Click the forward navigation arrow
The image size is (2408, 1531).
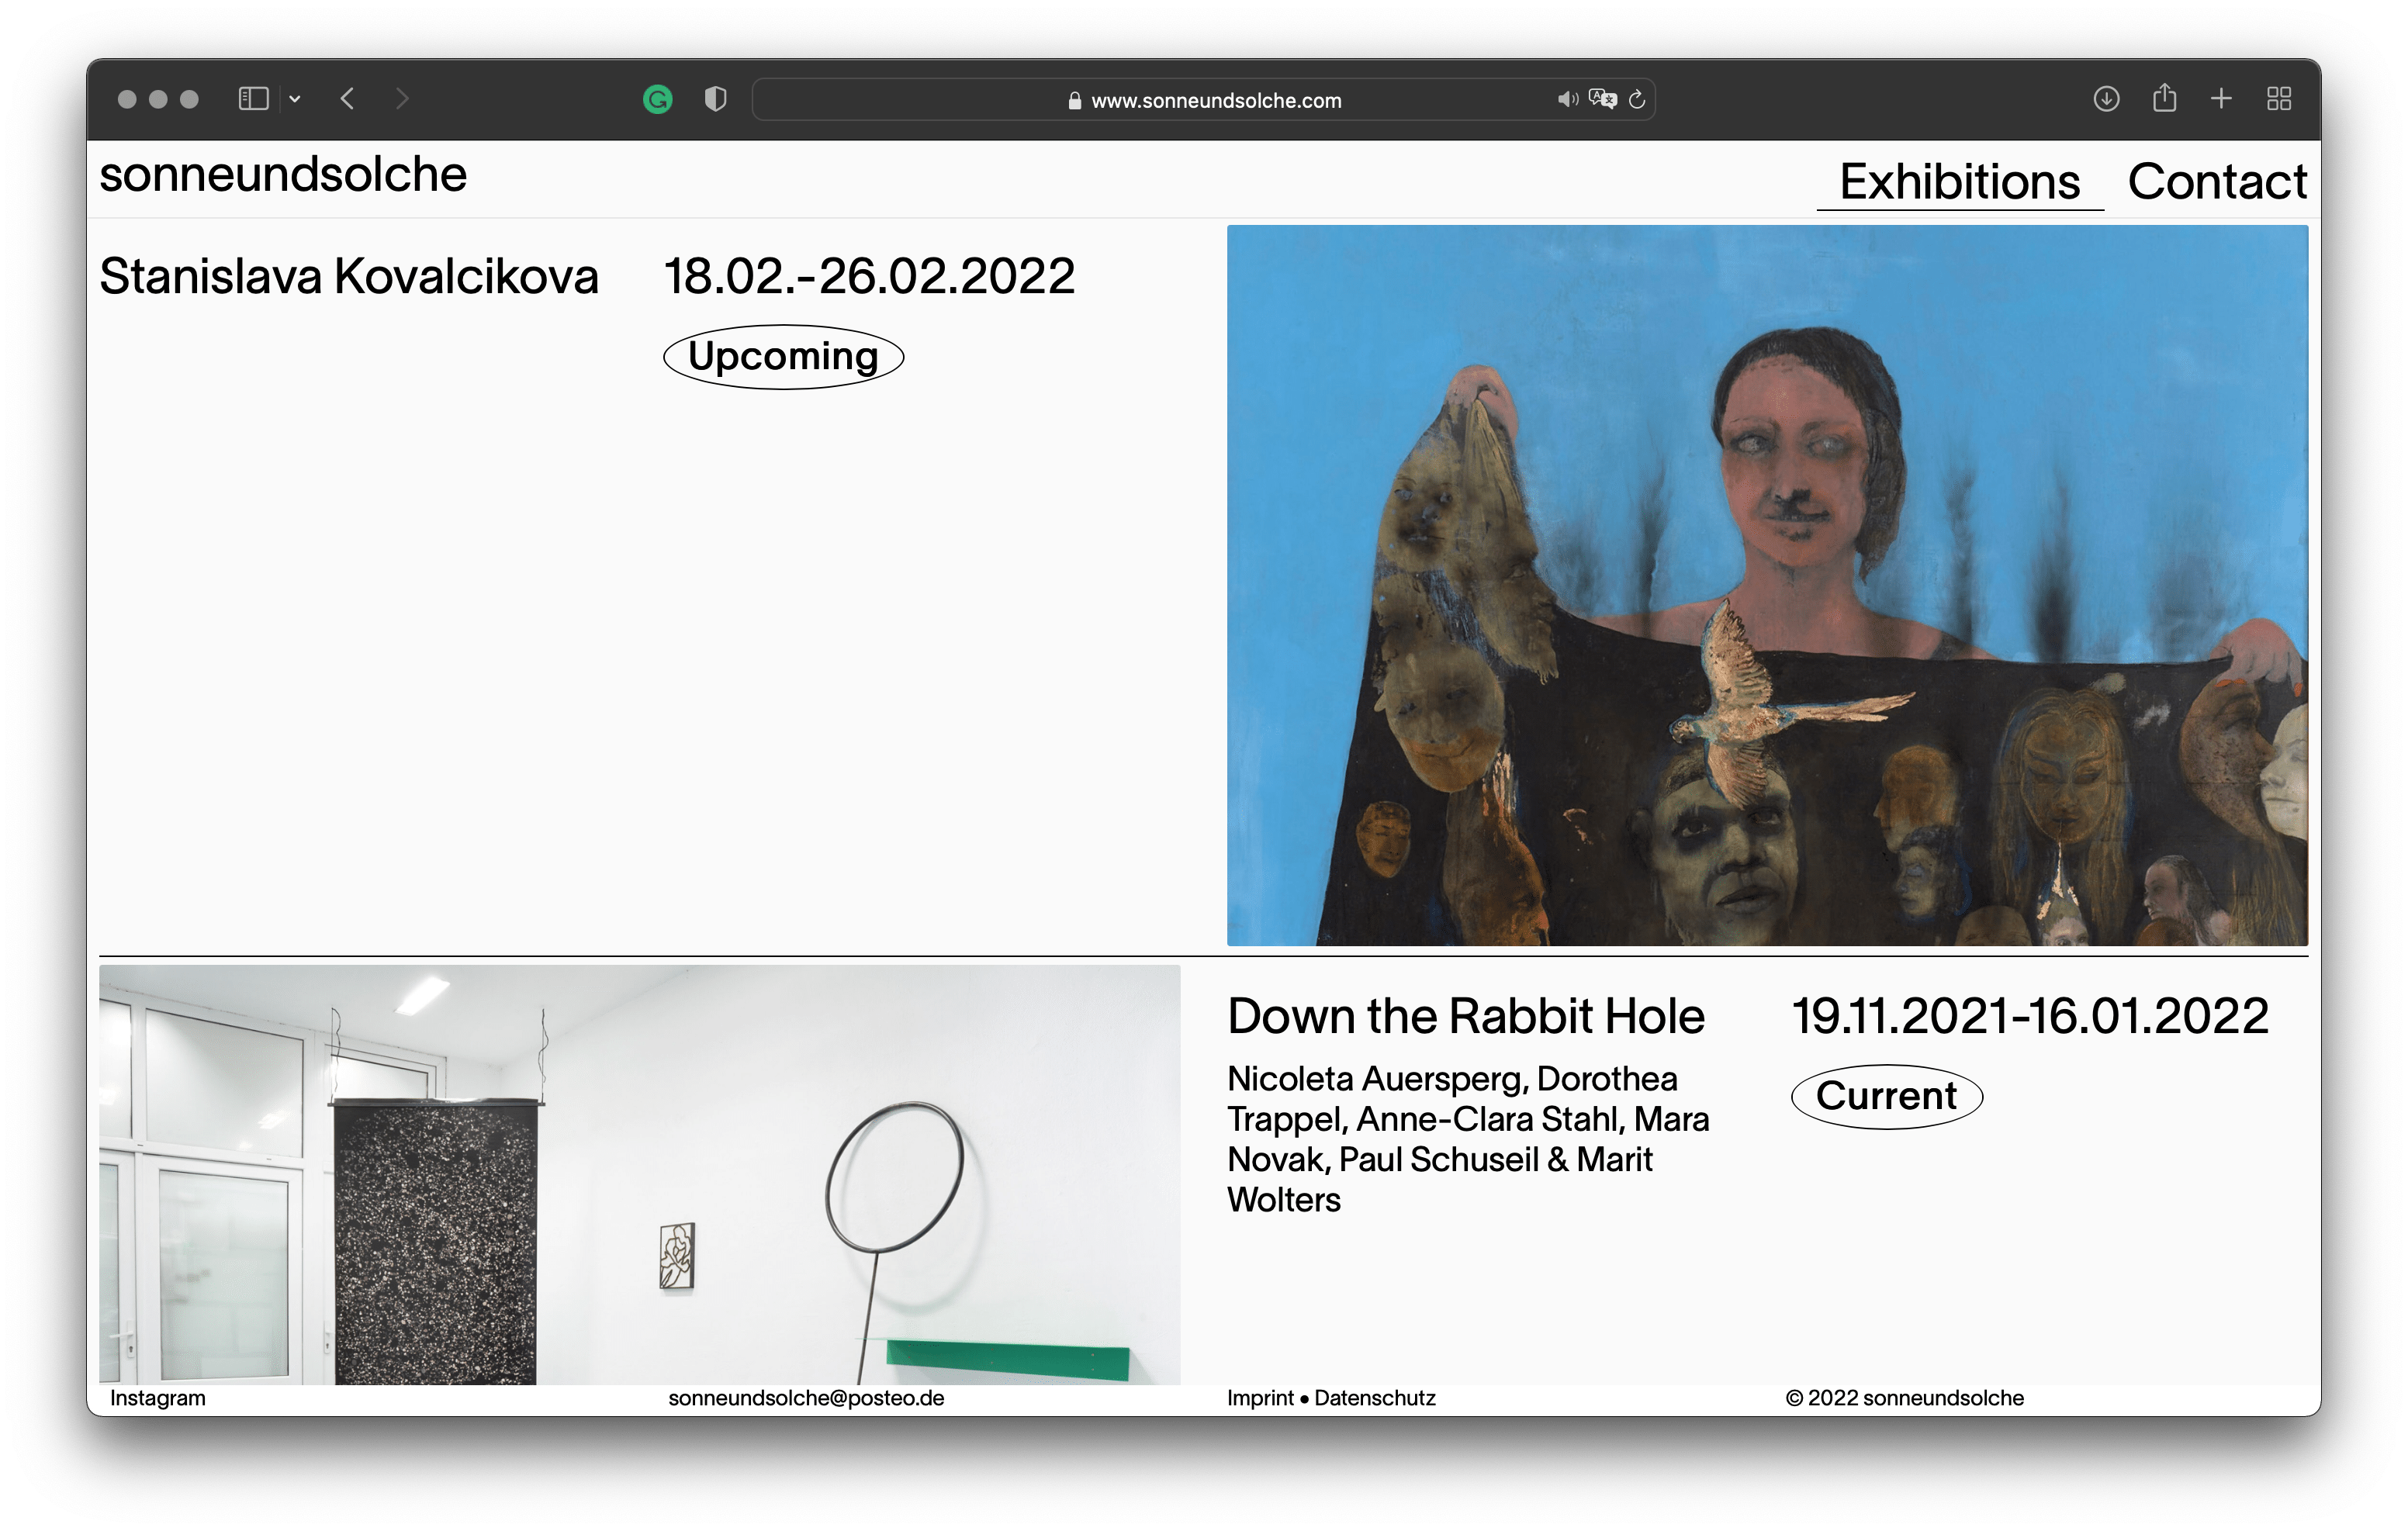tap(402, 99)
